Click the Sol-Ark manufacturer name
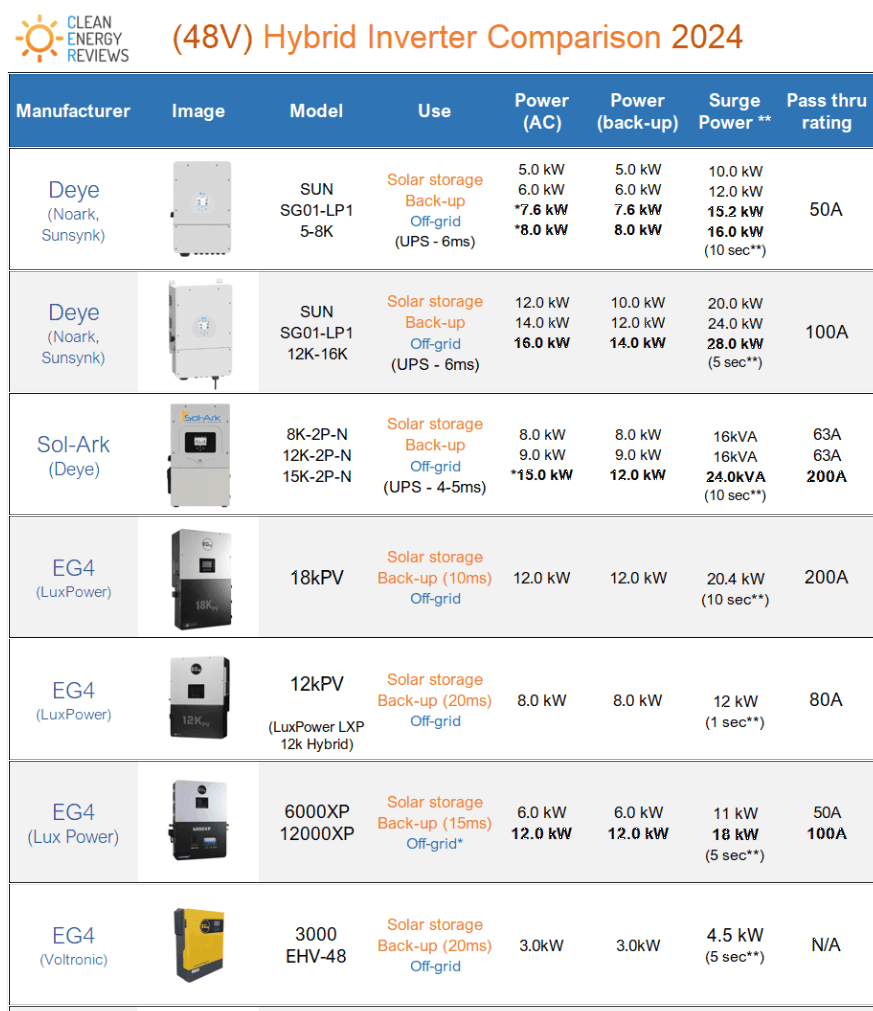The height and width of the screenshot is (1011, 873). (x=73, y=443)
